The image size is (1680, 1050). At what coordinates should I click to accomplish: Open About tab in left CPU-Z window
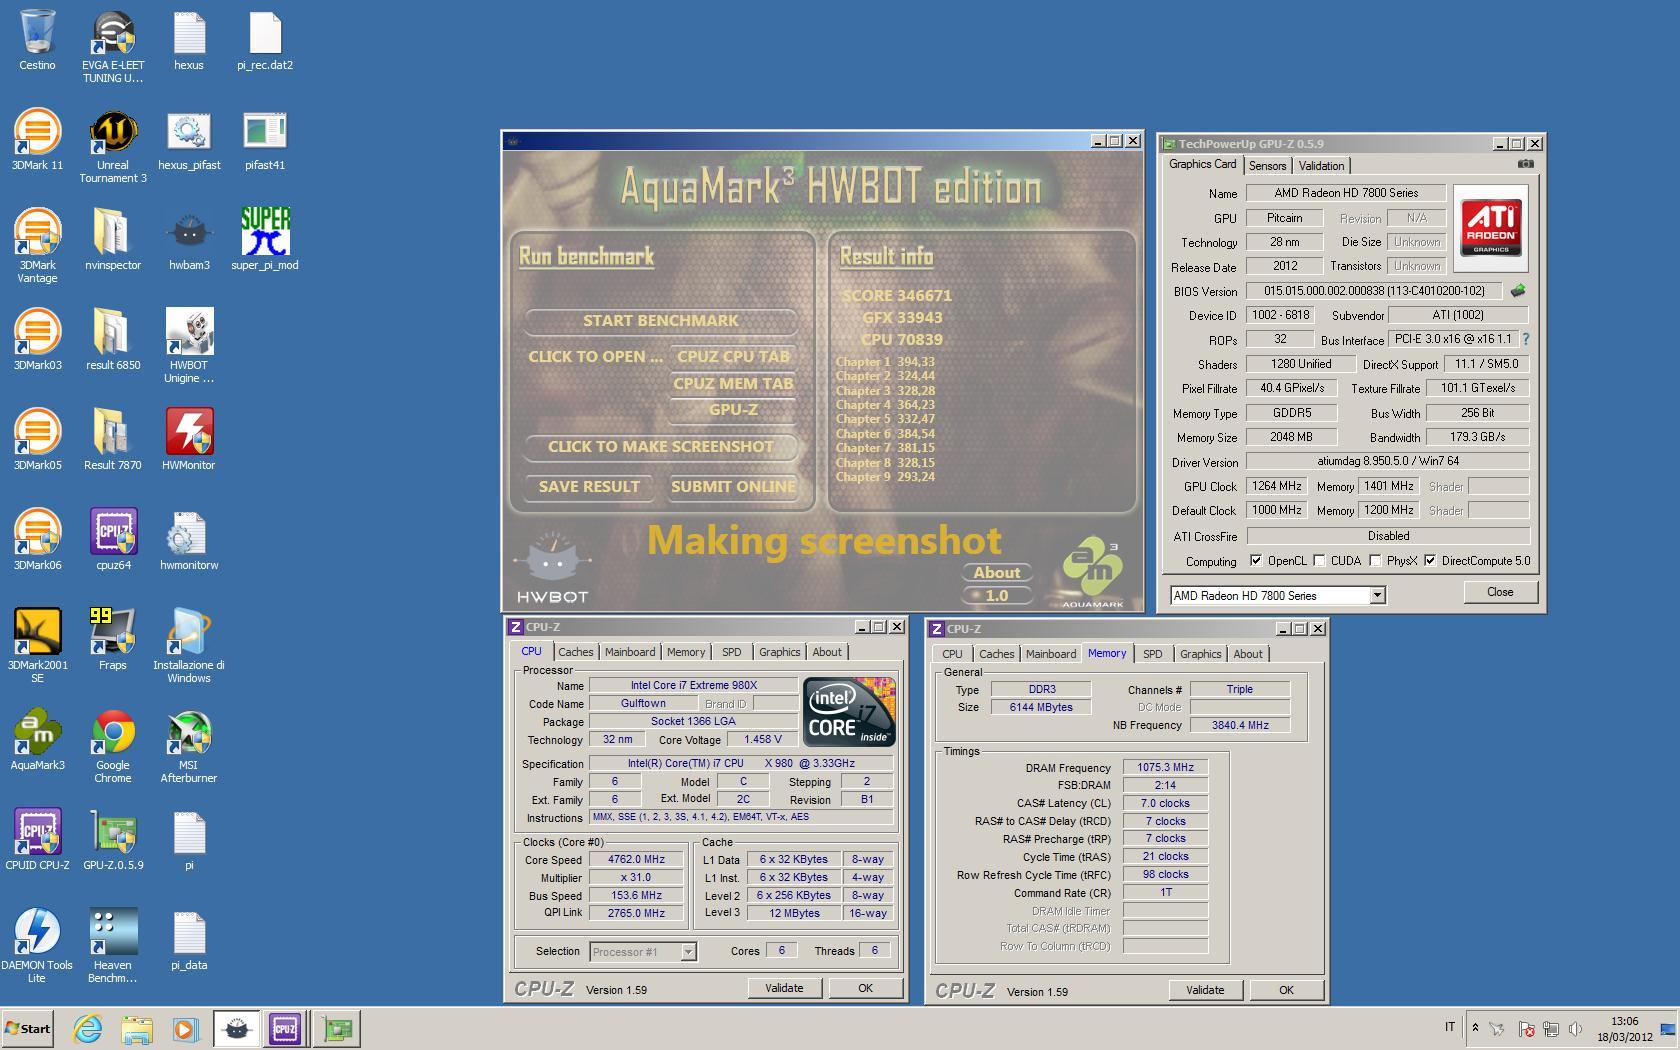pyautogui.click(x=827, y=652)
